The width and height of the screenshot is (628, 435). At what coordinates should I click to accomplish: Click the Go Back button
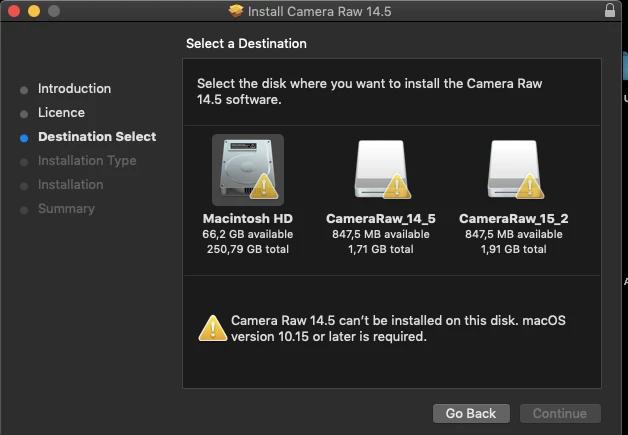(471, 413)
